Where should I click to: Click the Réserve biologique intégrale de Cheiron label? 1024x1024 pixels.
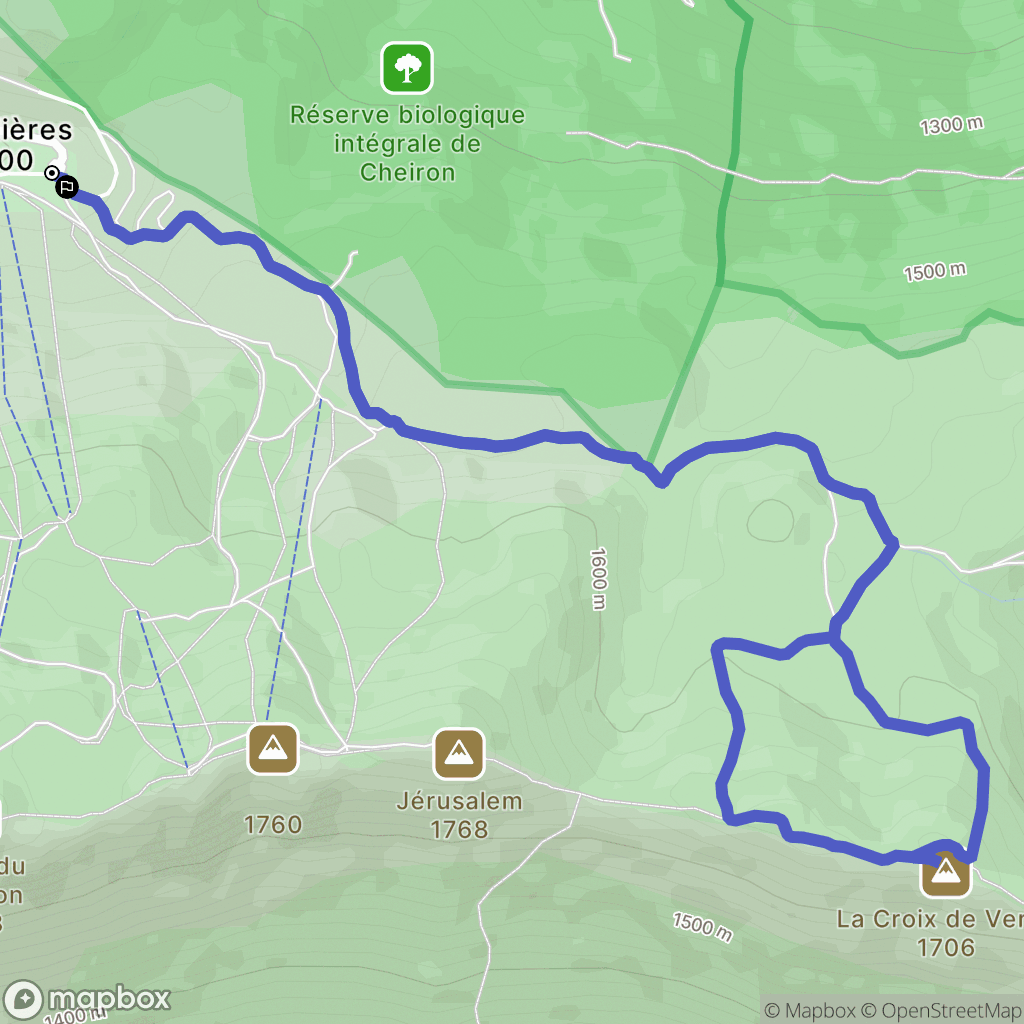408,144
